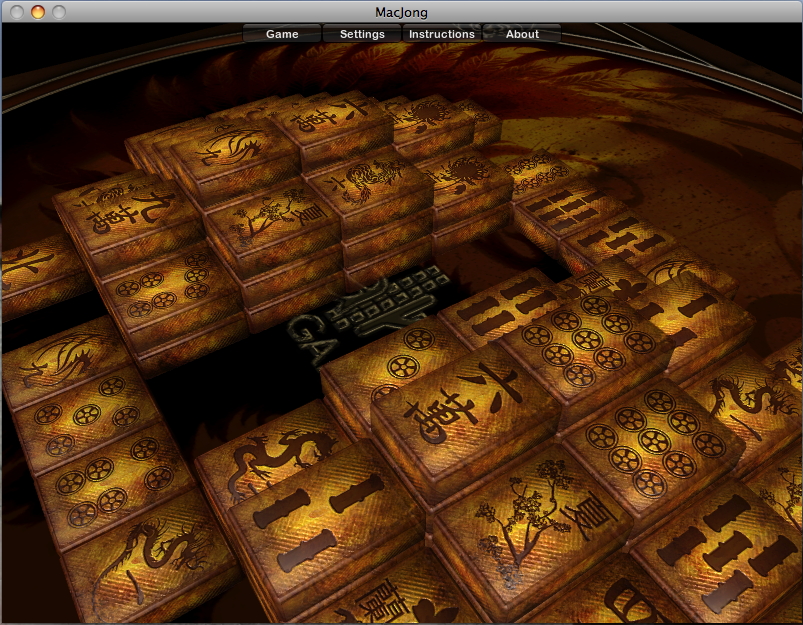
Task: Open the Settings menu
Action: point(362,34)
